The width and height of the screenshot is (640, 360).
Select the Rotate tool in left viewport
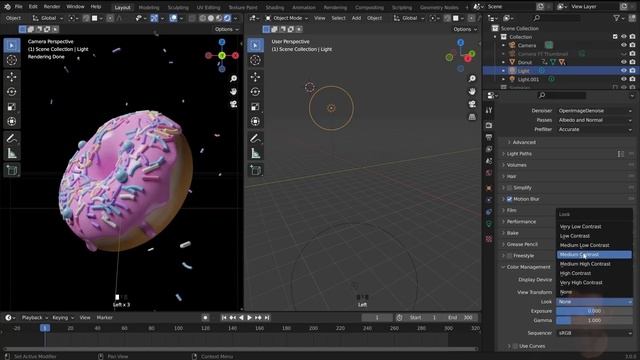coord(11,92)
